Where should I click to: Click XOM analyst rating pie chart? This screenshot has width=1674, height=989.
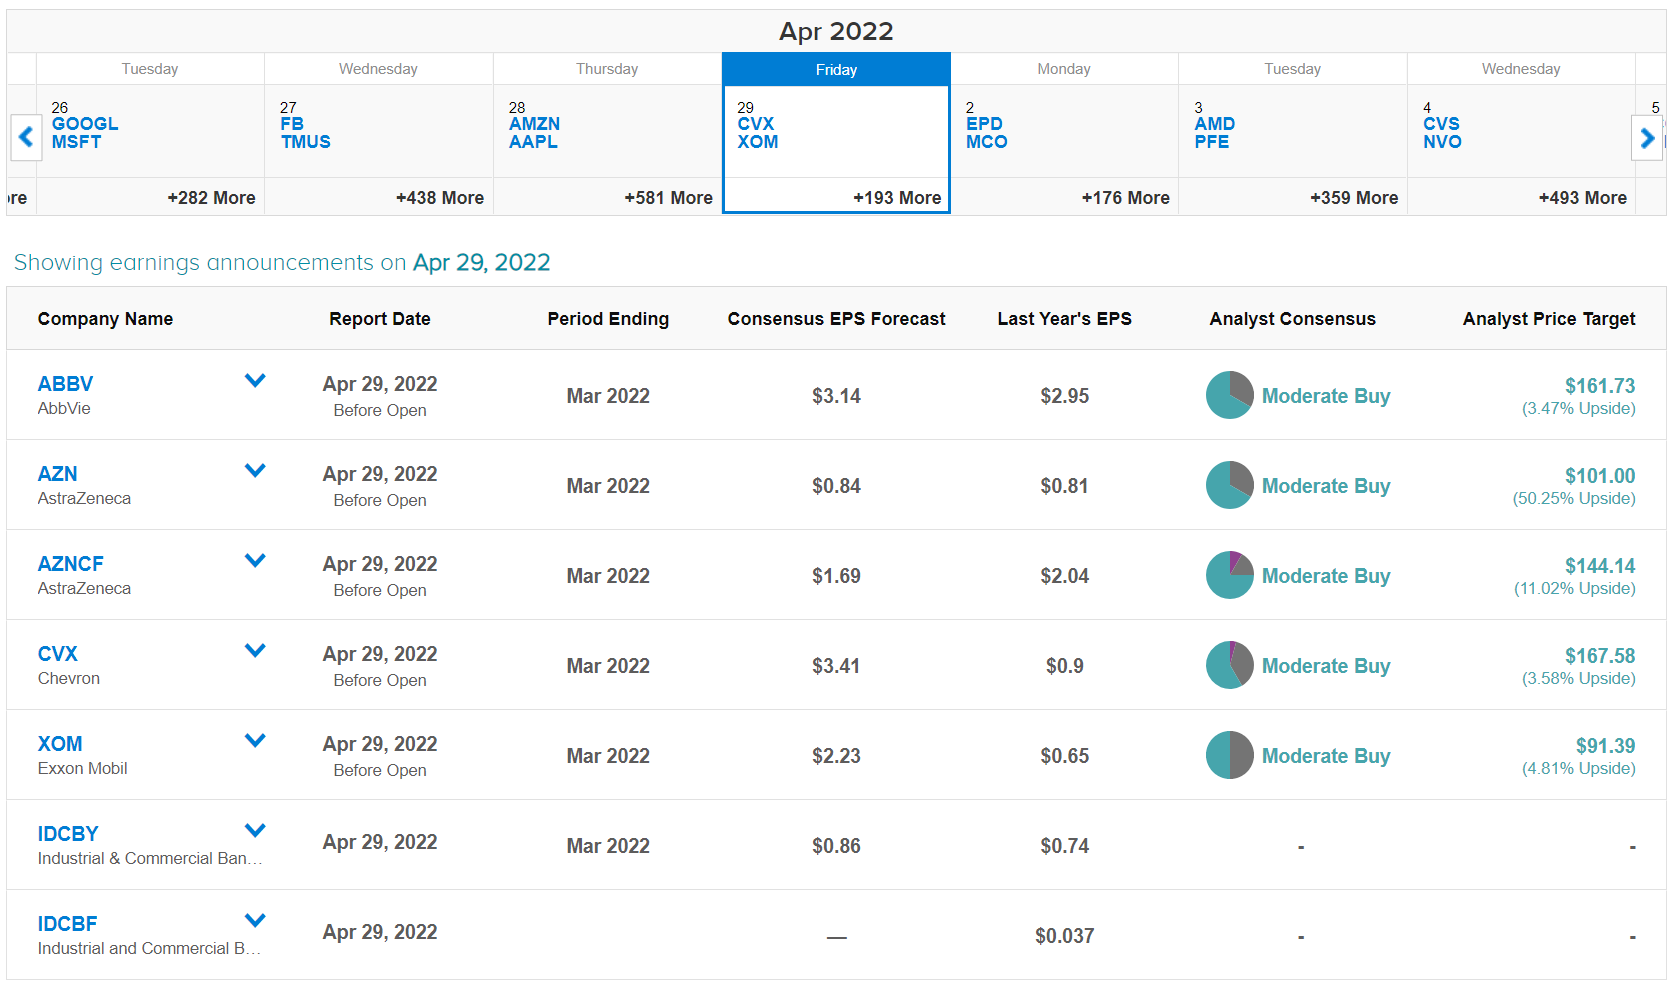[x=1229, y=755]
